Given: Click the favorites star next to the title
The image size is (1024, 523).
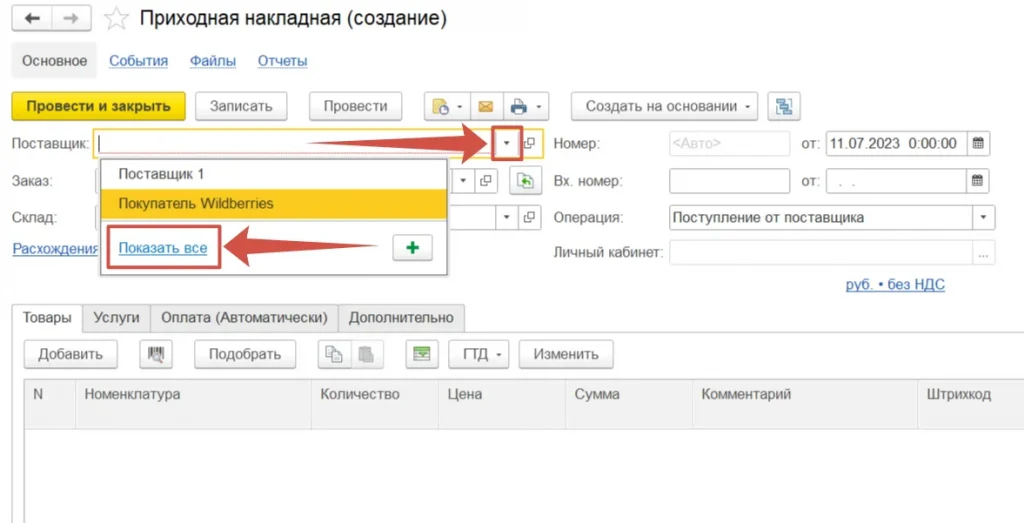Looking at the screenshot, I should coord(117,19).
